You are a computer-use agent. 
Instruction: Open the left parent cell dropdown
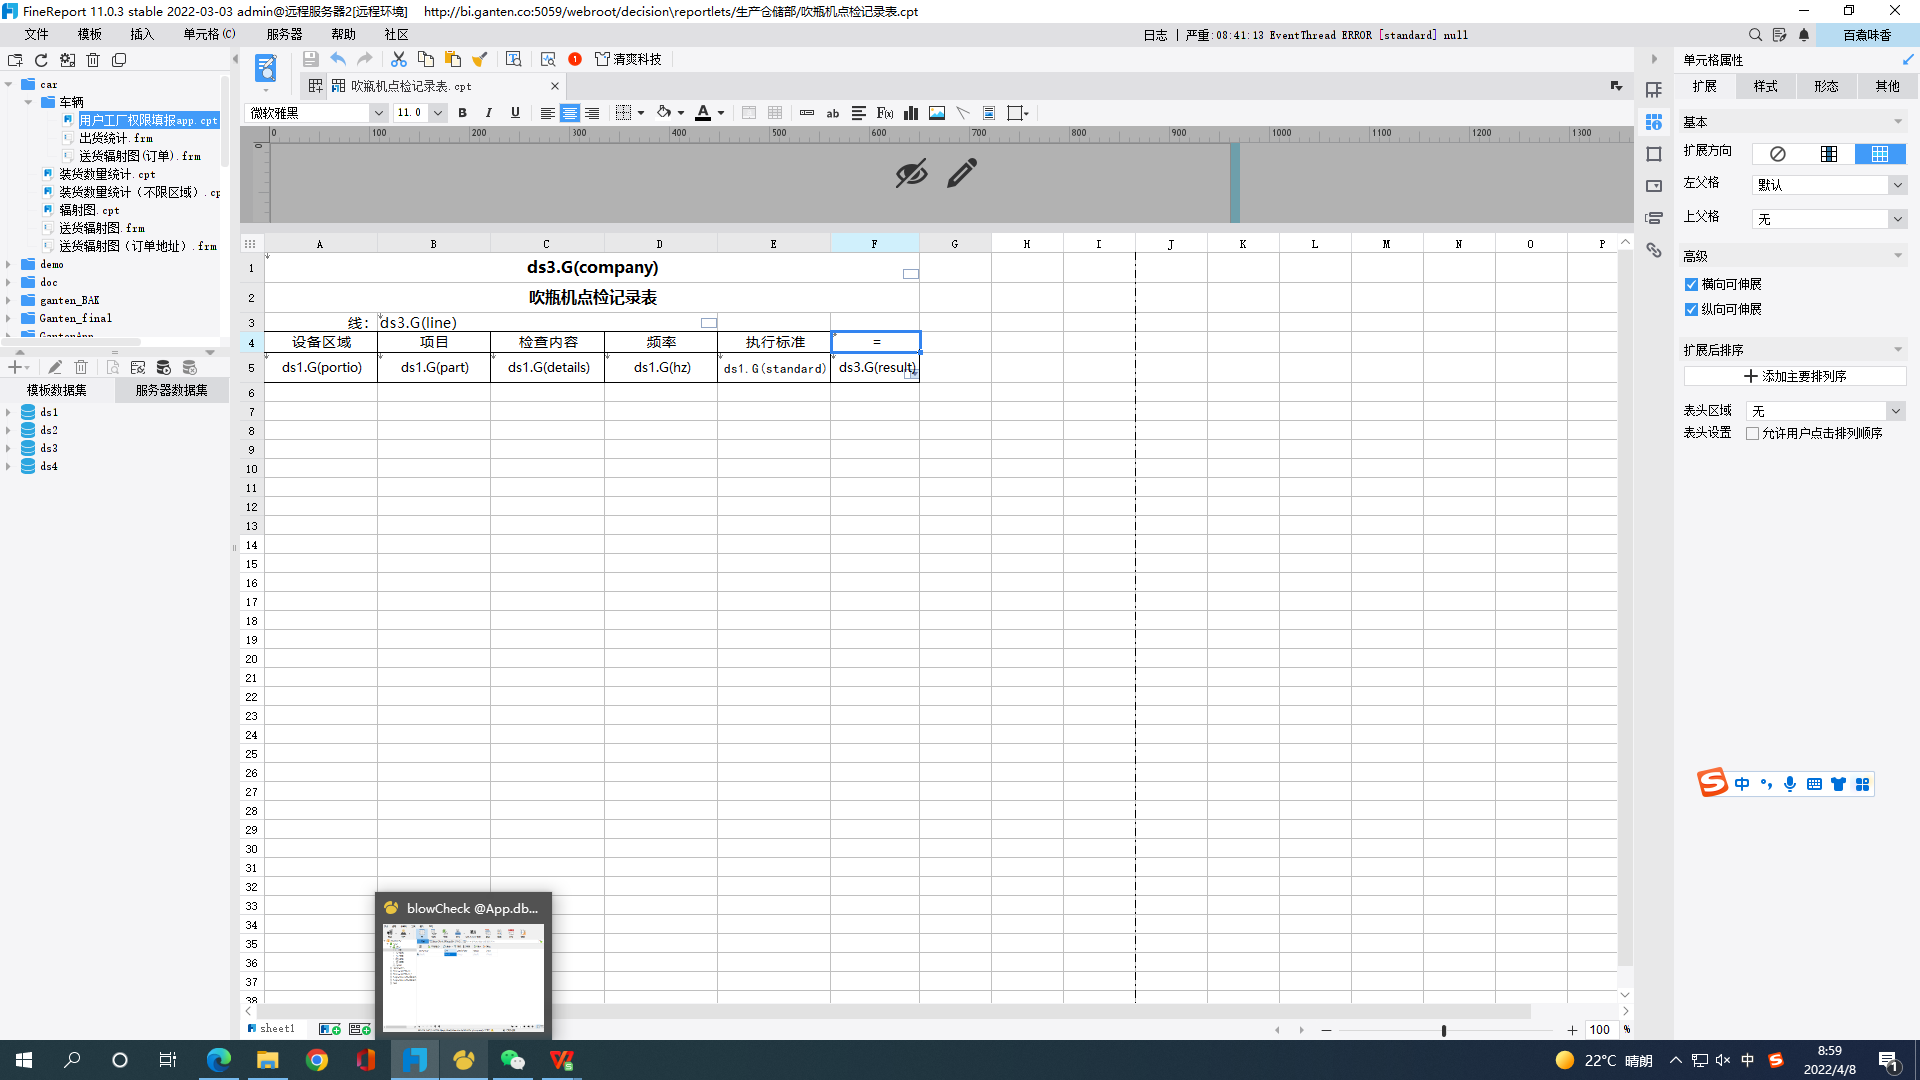pos(1897,185)
